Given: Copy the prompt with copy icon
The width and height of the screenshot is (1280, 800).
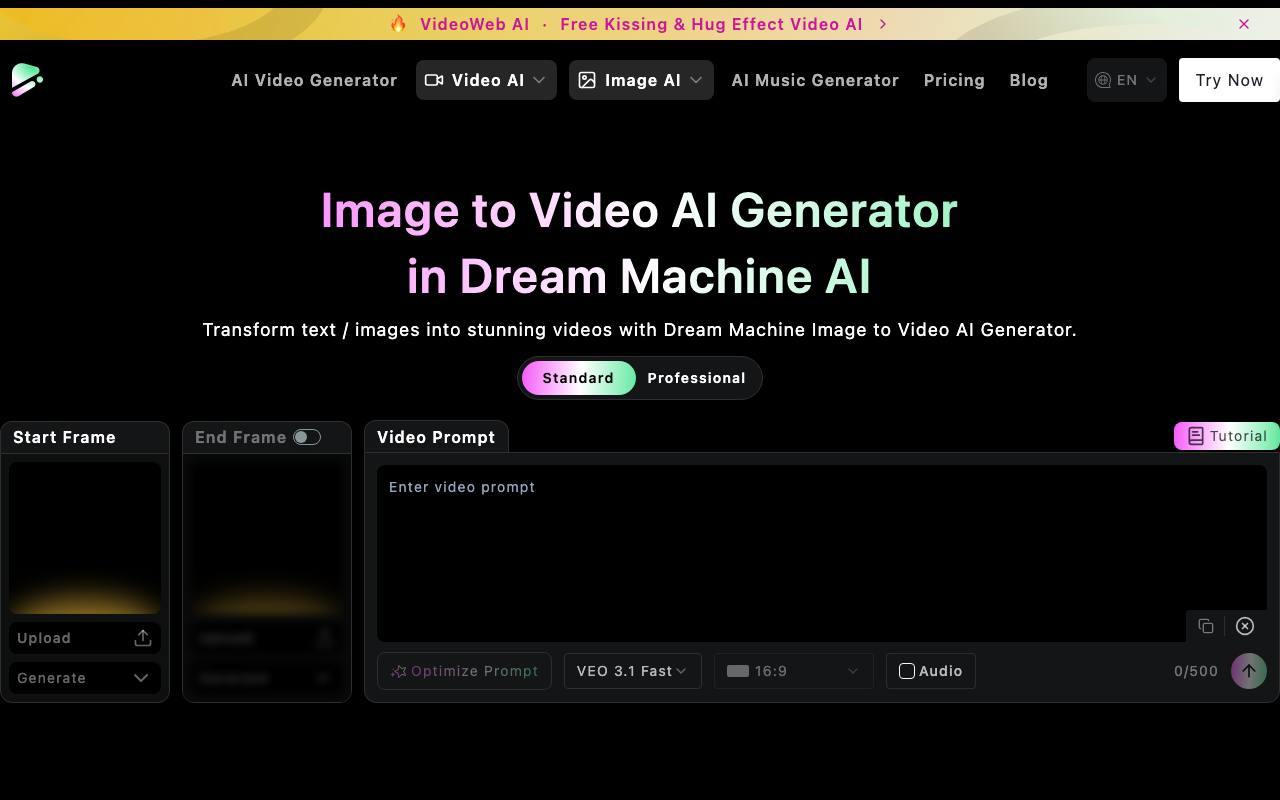Looking at the screenshot, I should [1206, 626].
